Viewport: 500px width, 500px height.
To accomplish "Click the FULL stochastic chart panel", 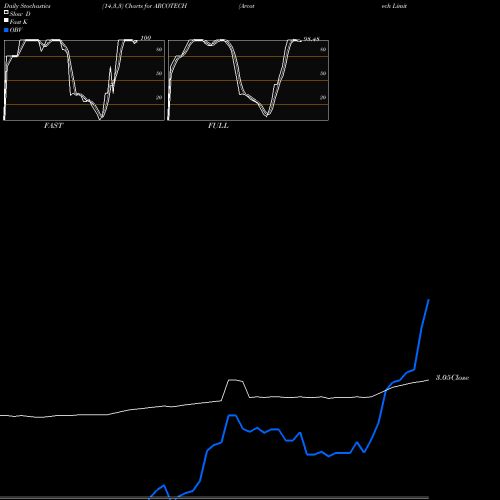I will point(248,80).
